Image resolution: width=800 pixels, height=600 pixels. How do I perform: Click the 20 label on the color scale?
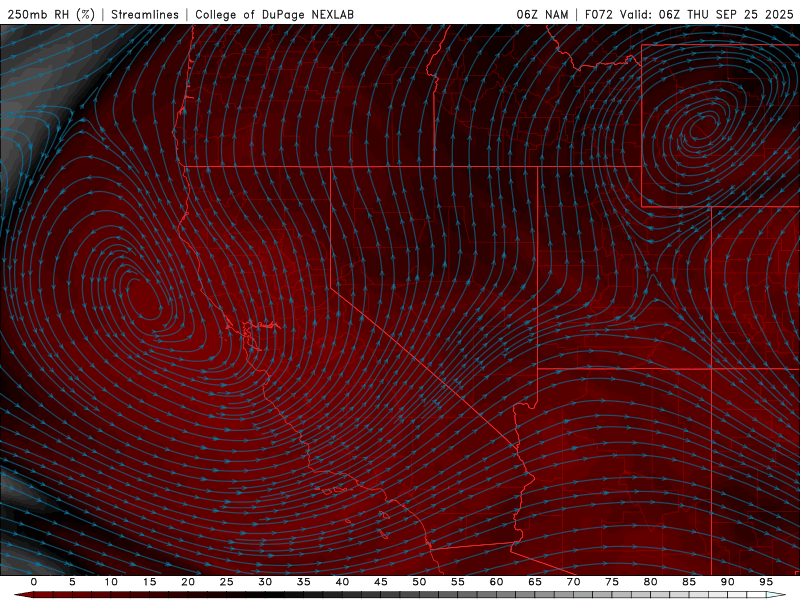pyautogui.click(x=188, y=582)
